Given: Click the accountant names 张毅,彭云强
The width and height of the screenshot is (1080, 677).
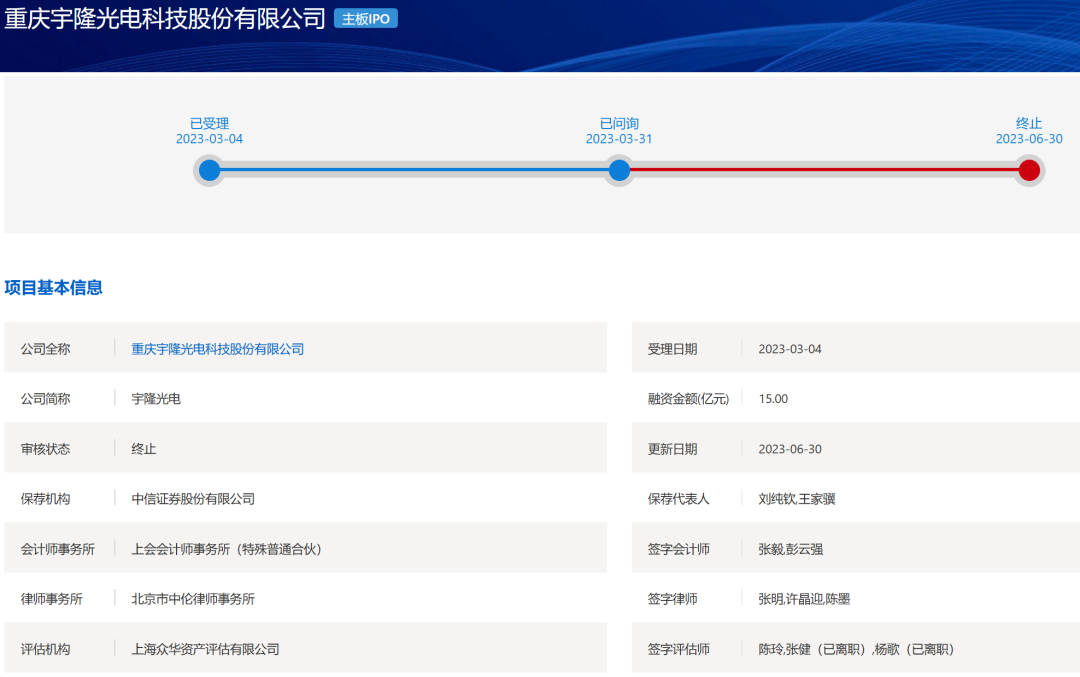Looking at the screenshot, I should coord(791,549).
